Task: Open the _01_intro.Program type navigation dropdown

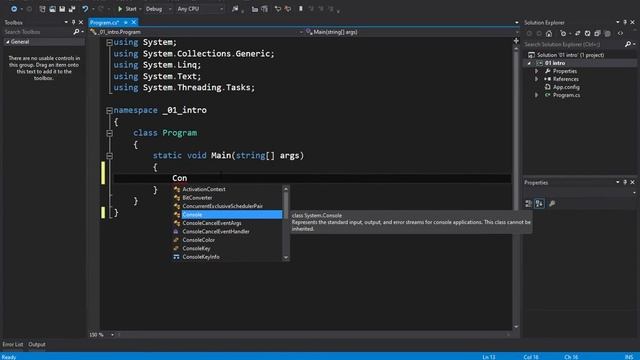Action: 196,32
